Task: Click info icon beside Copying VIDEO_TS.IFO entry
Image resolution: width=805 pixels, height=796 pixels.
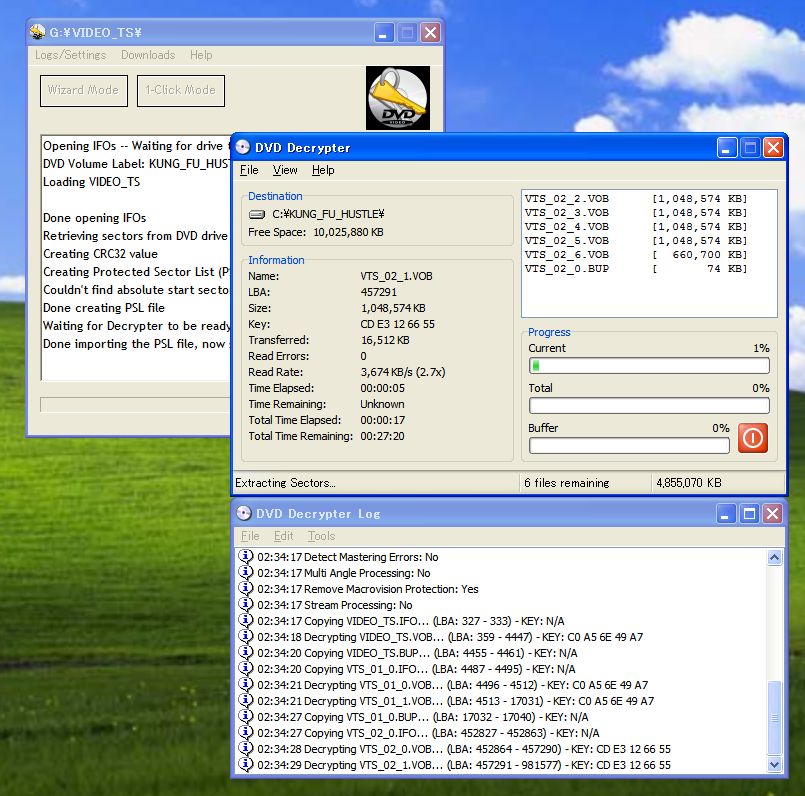Action: pos(246,620)
